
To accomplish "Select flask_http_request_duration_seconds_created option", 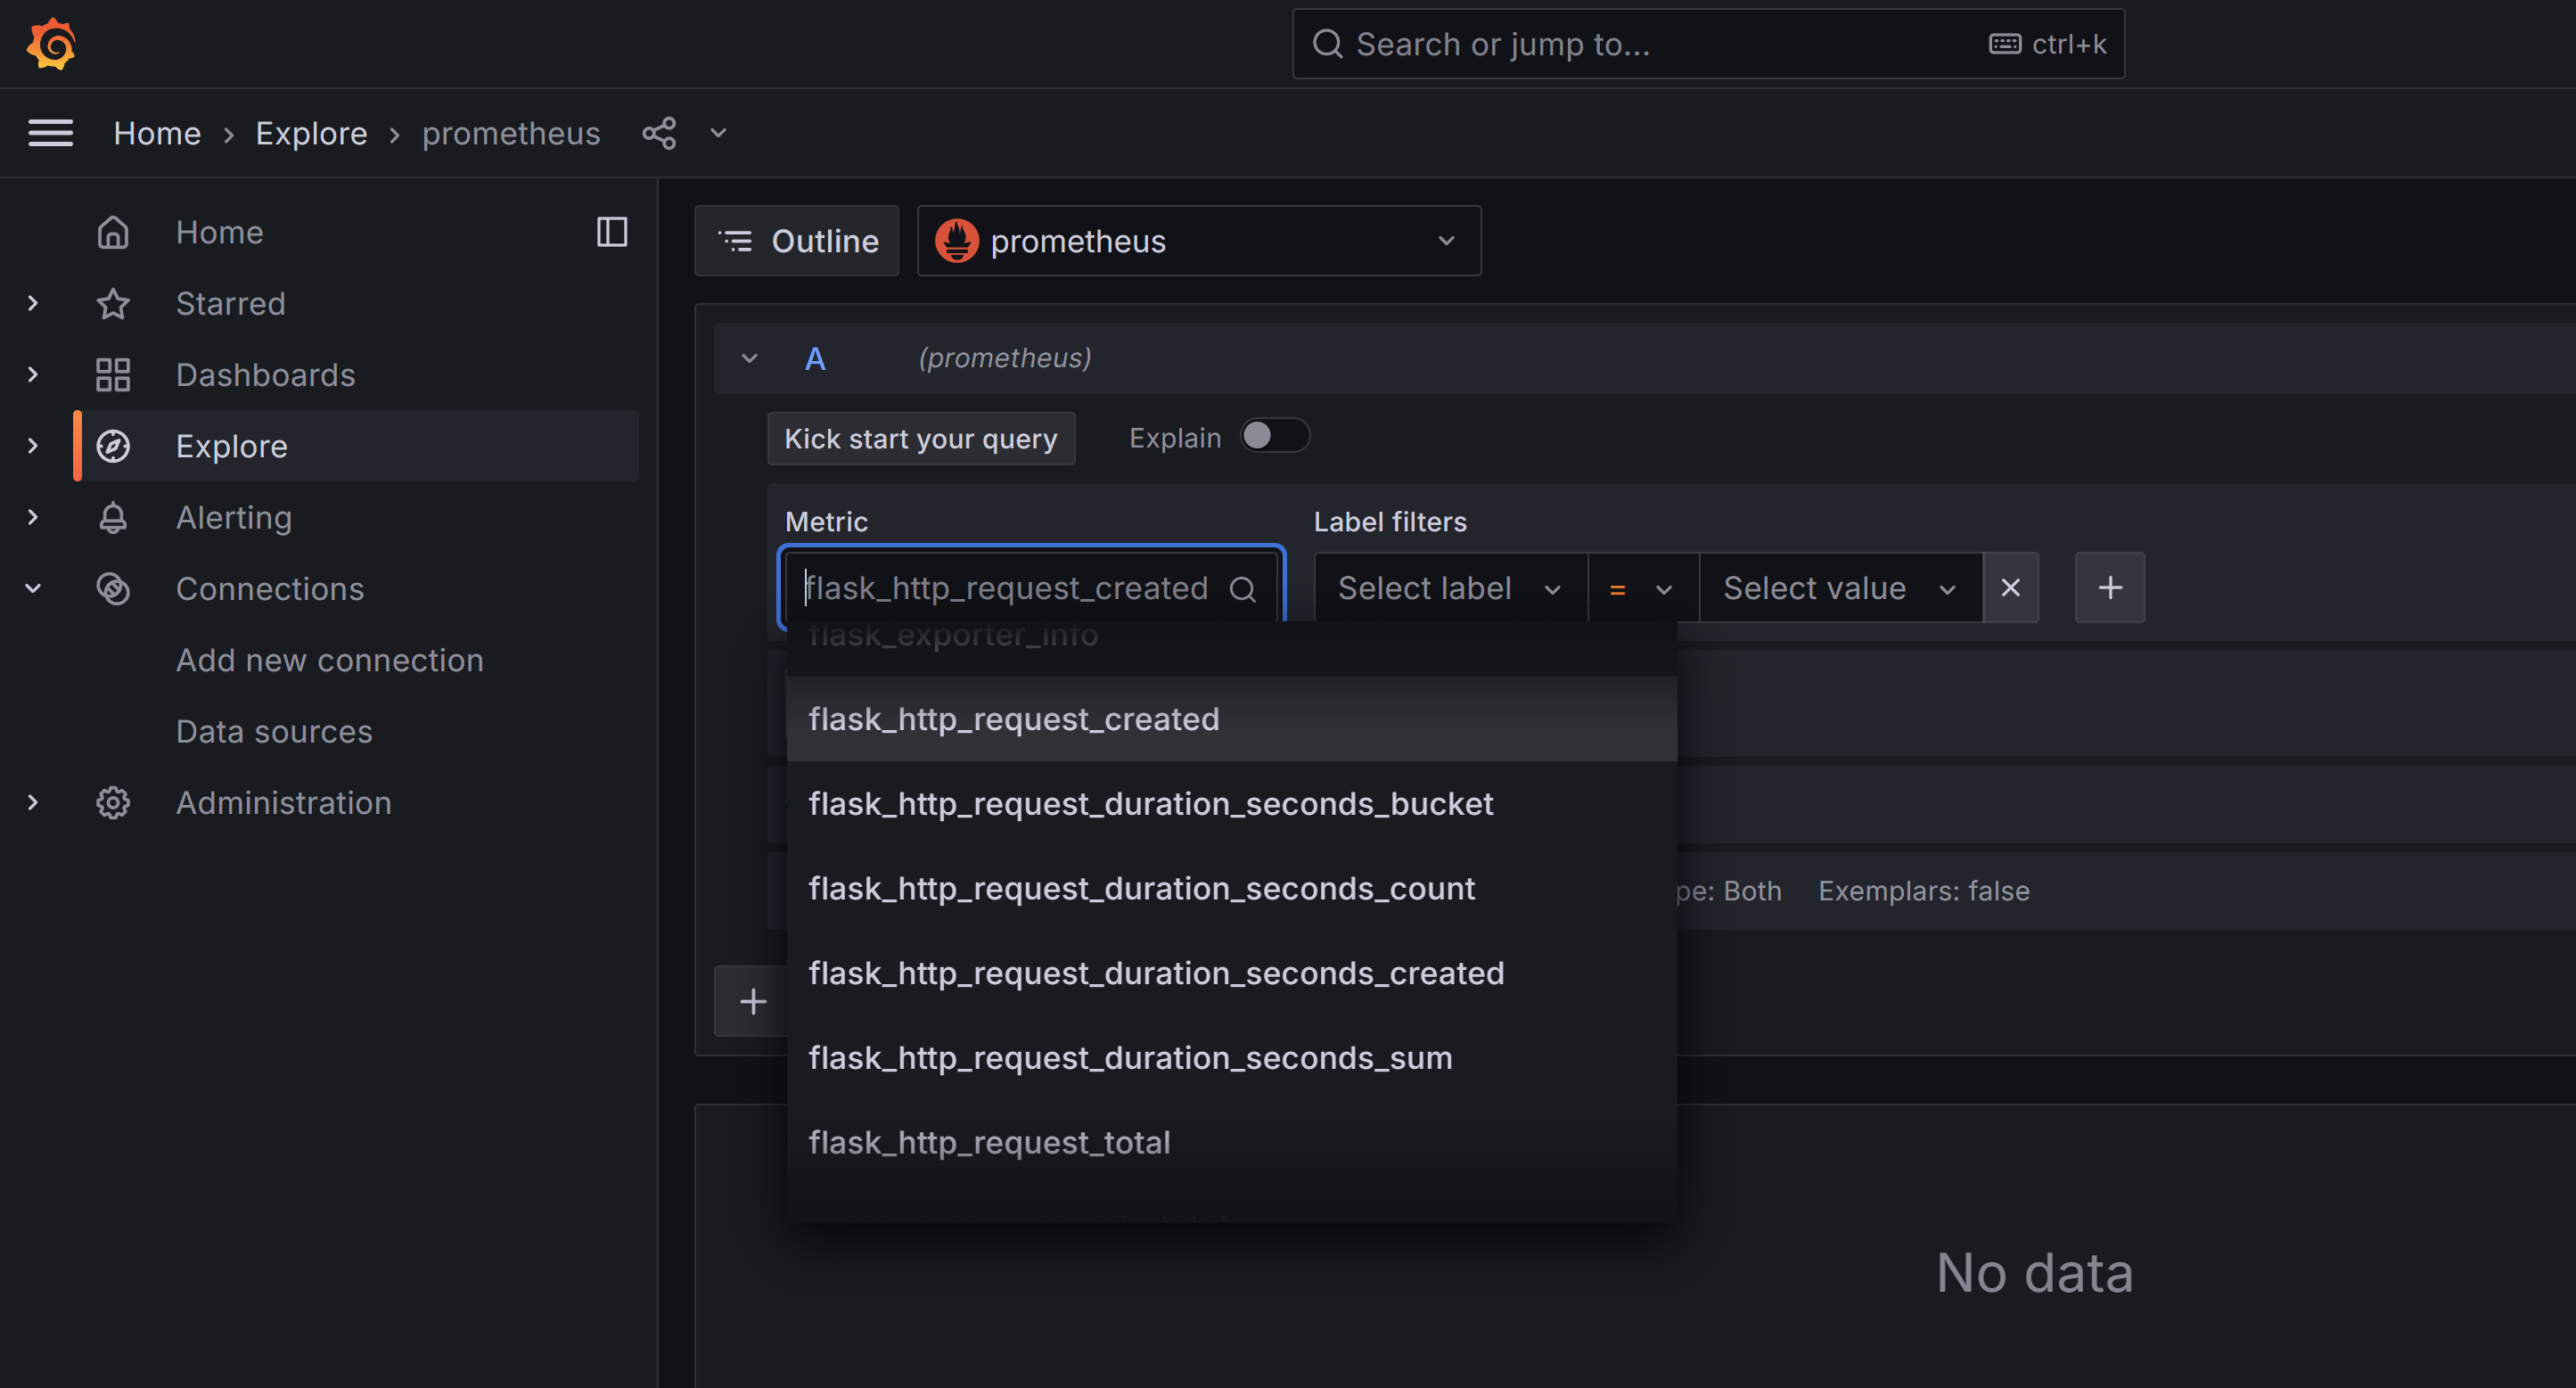I will (x=1231, y=973).
